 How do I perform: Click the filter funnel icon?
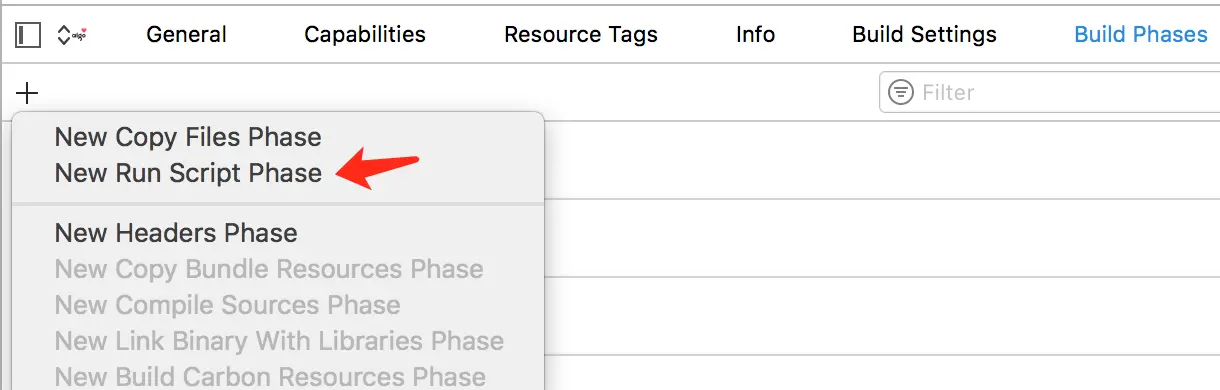901,93
